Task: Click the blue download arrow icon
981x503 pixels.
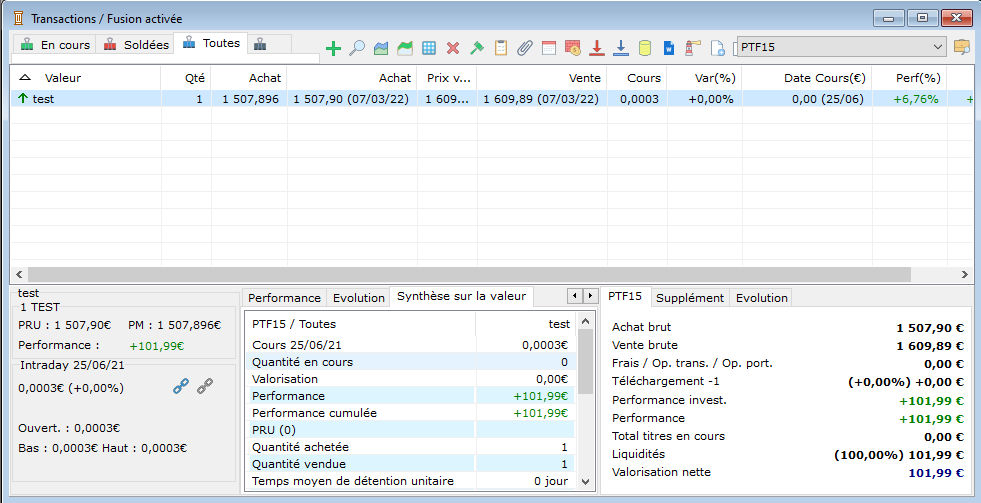Action: tap(621, 48)
